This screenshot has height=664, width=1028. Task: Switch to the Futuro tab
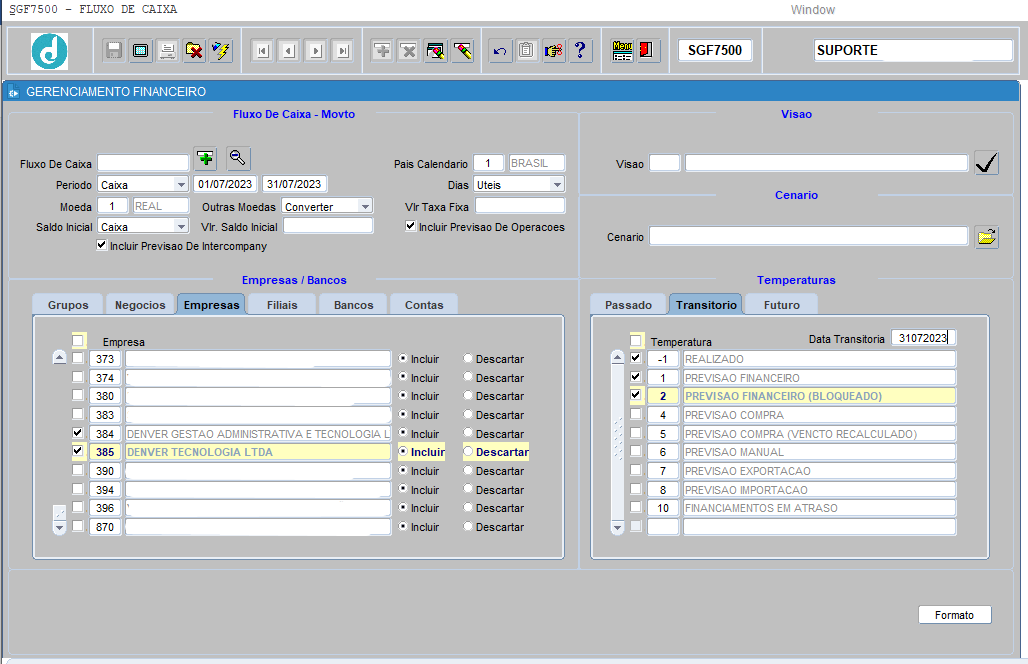[x=781, y=305]
